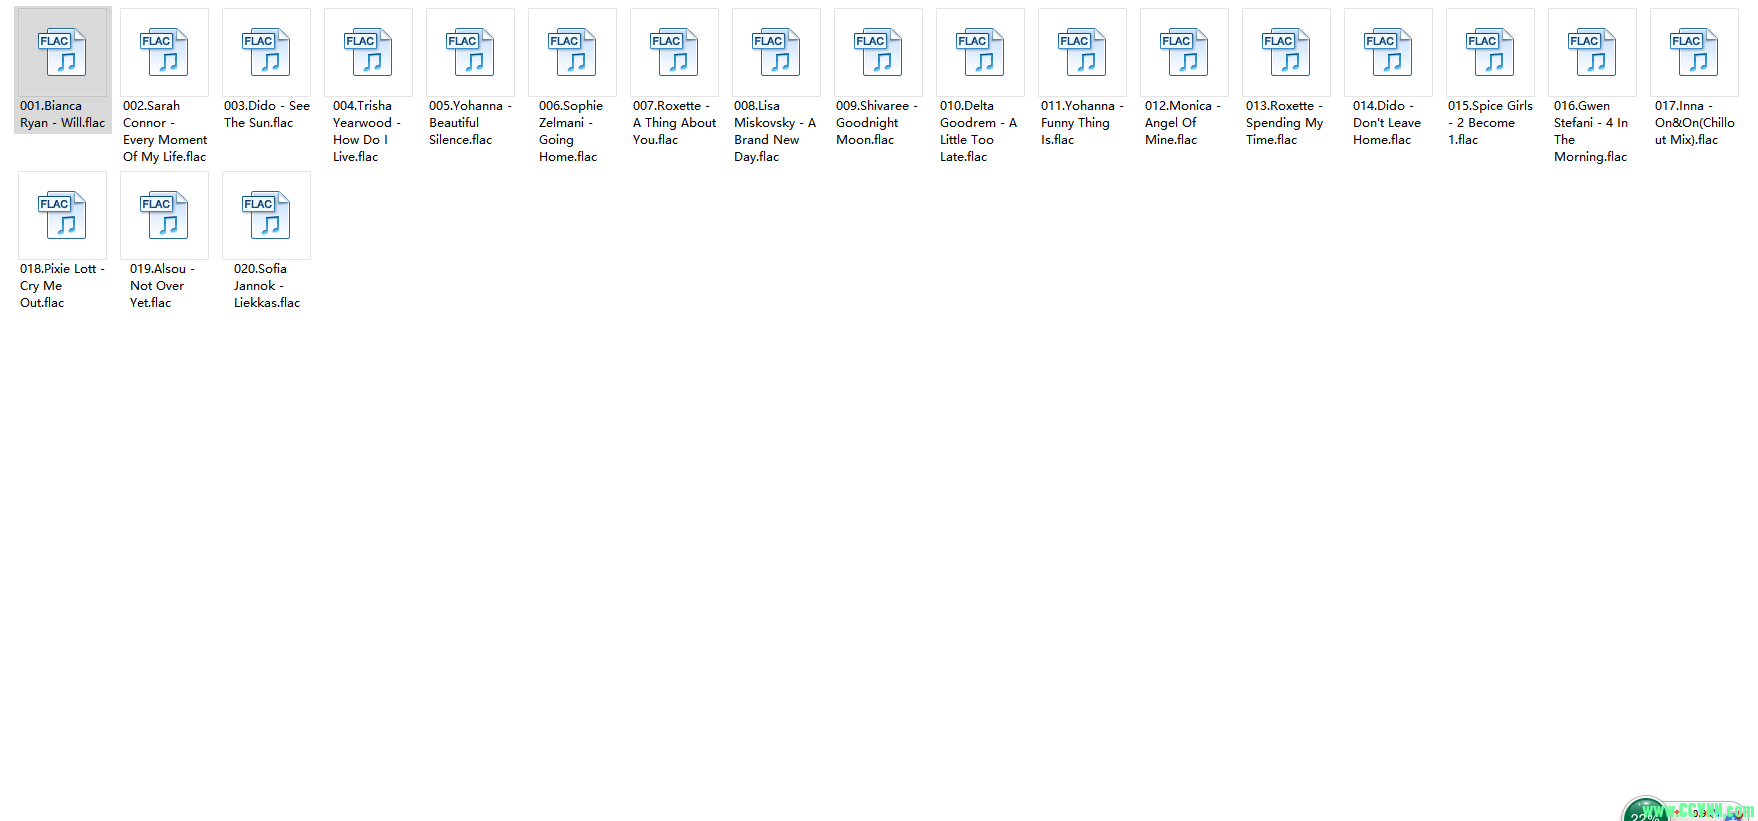
Task: Click the filename text 'Beautiful Silence.flac'
Action: [x=461, y=131]
